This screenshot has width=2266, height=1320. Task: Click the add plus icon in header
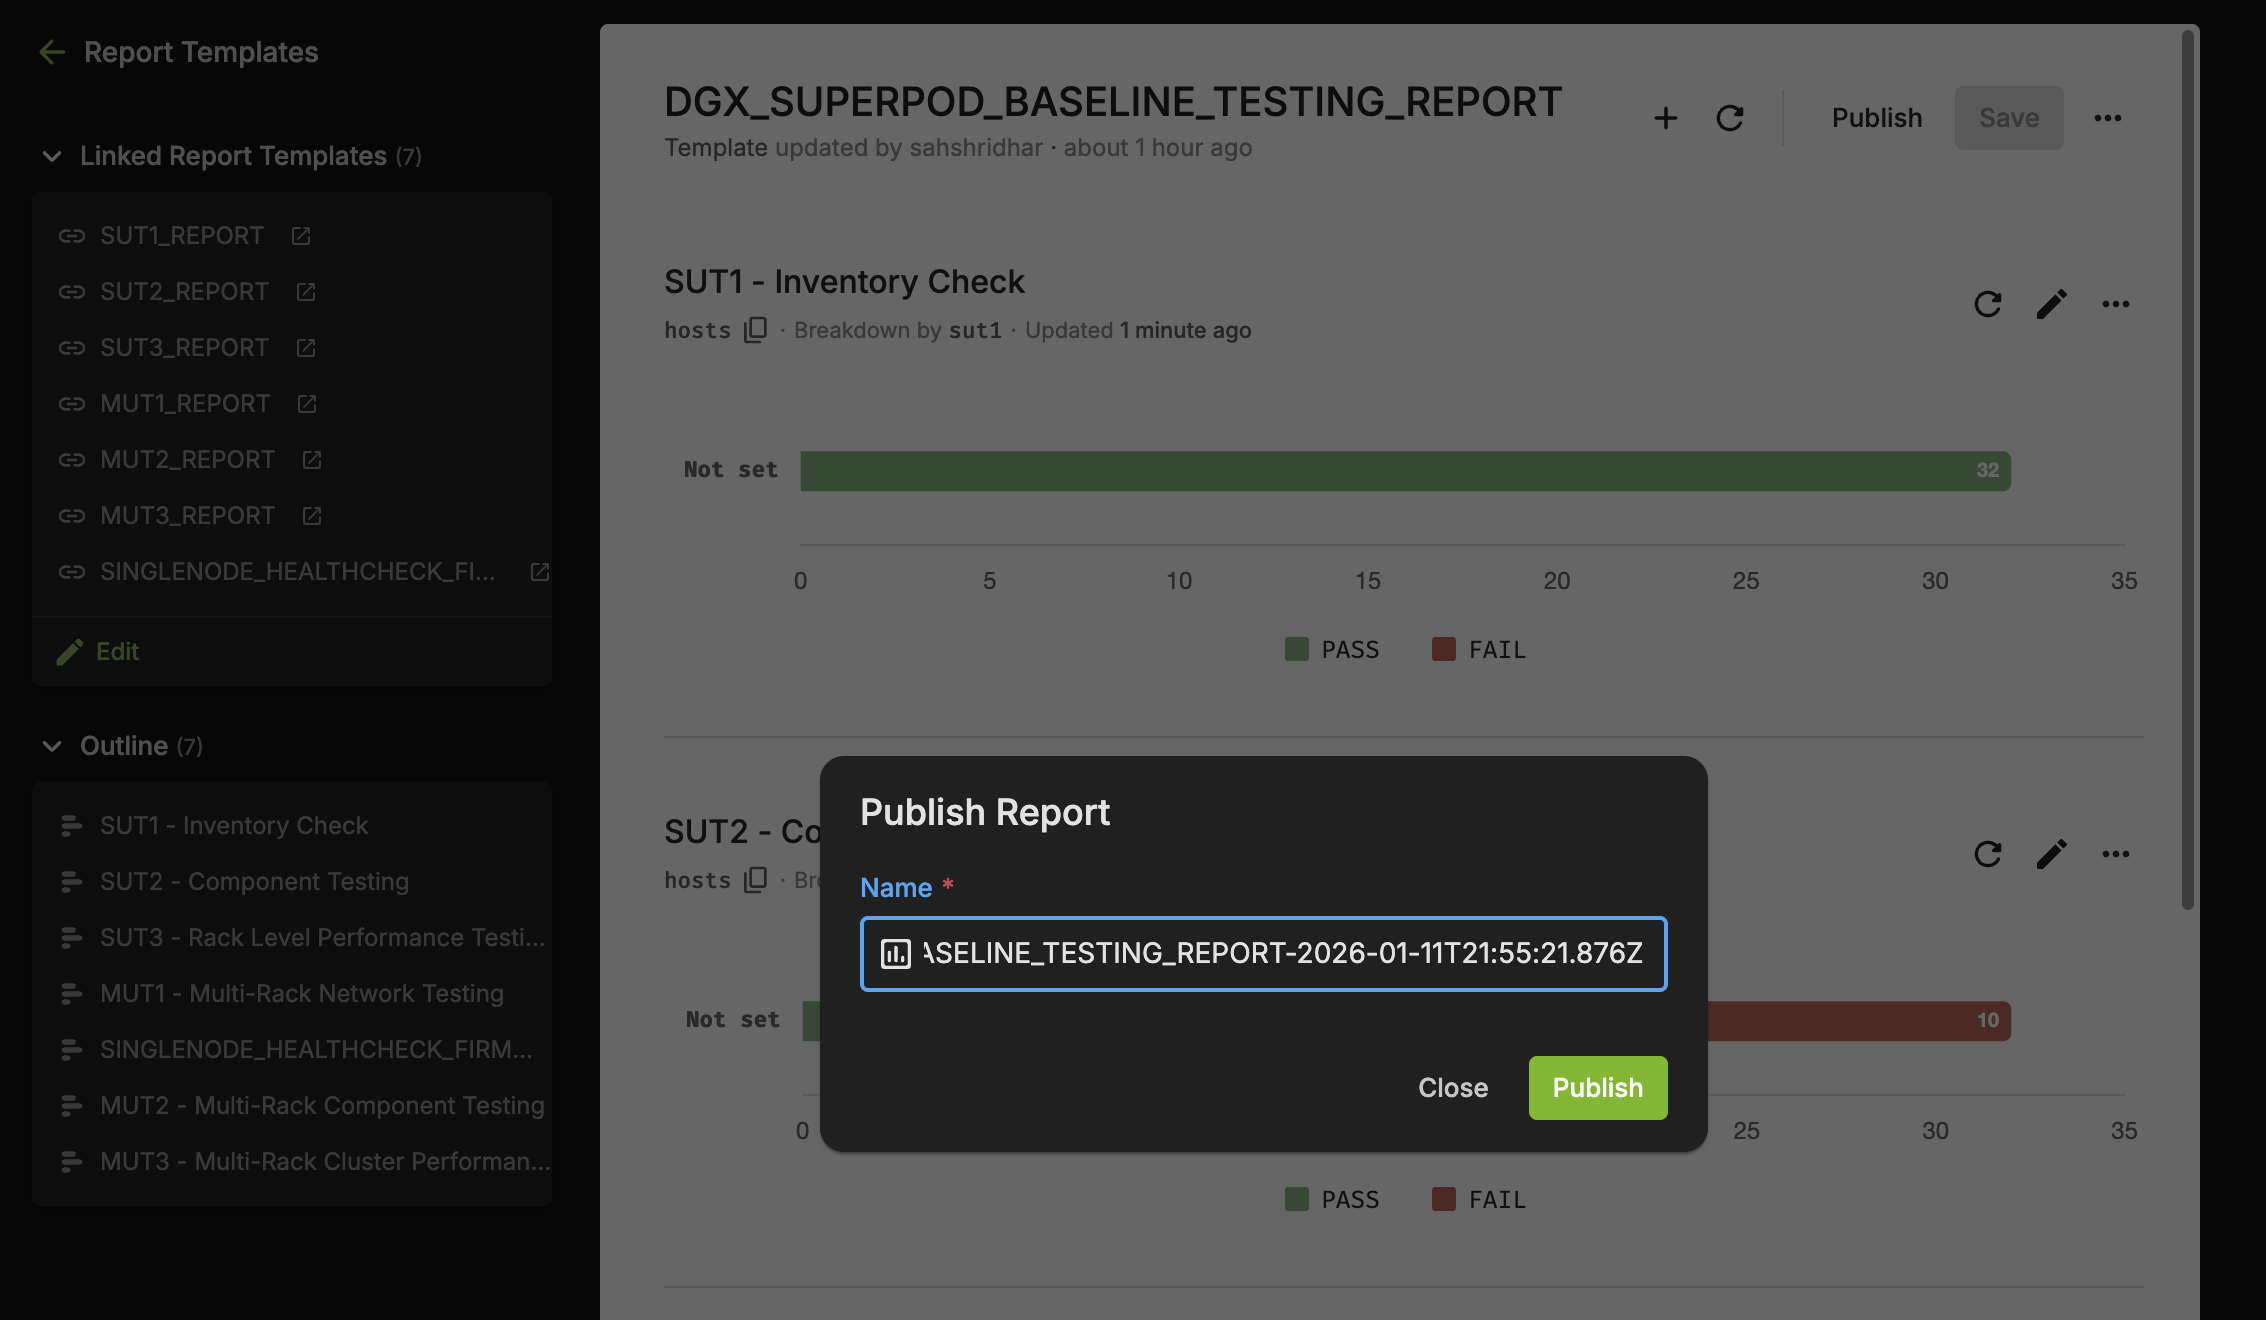click(1666, 118)
